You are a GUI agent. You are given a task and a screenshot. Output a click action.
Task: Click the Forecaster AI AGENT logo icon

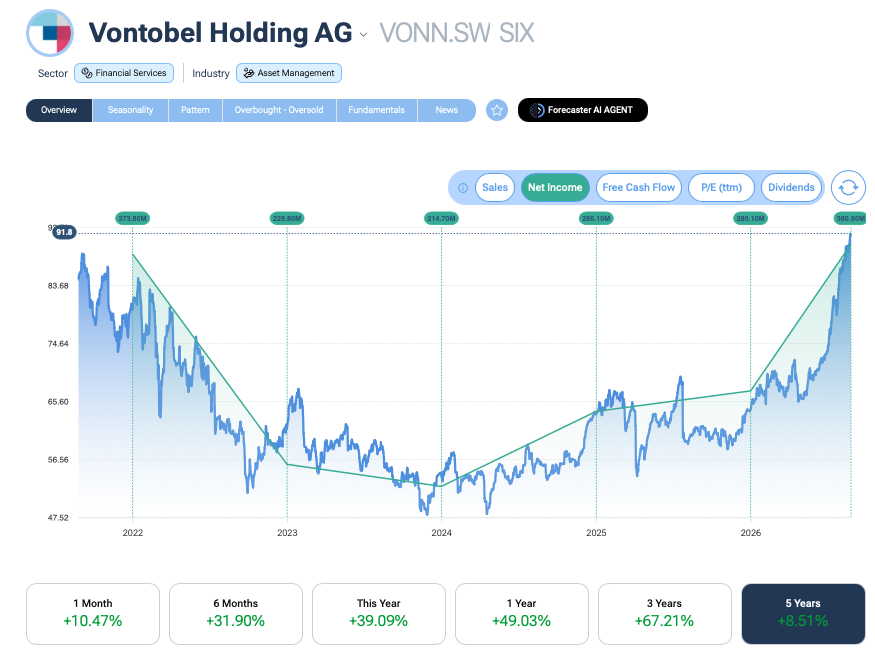click(x=536, y=110)
